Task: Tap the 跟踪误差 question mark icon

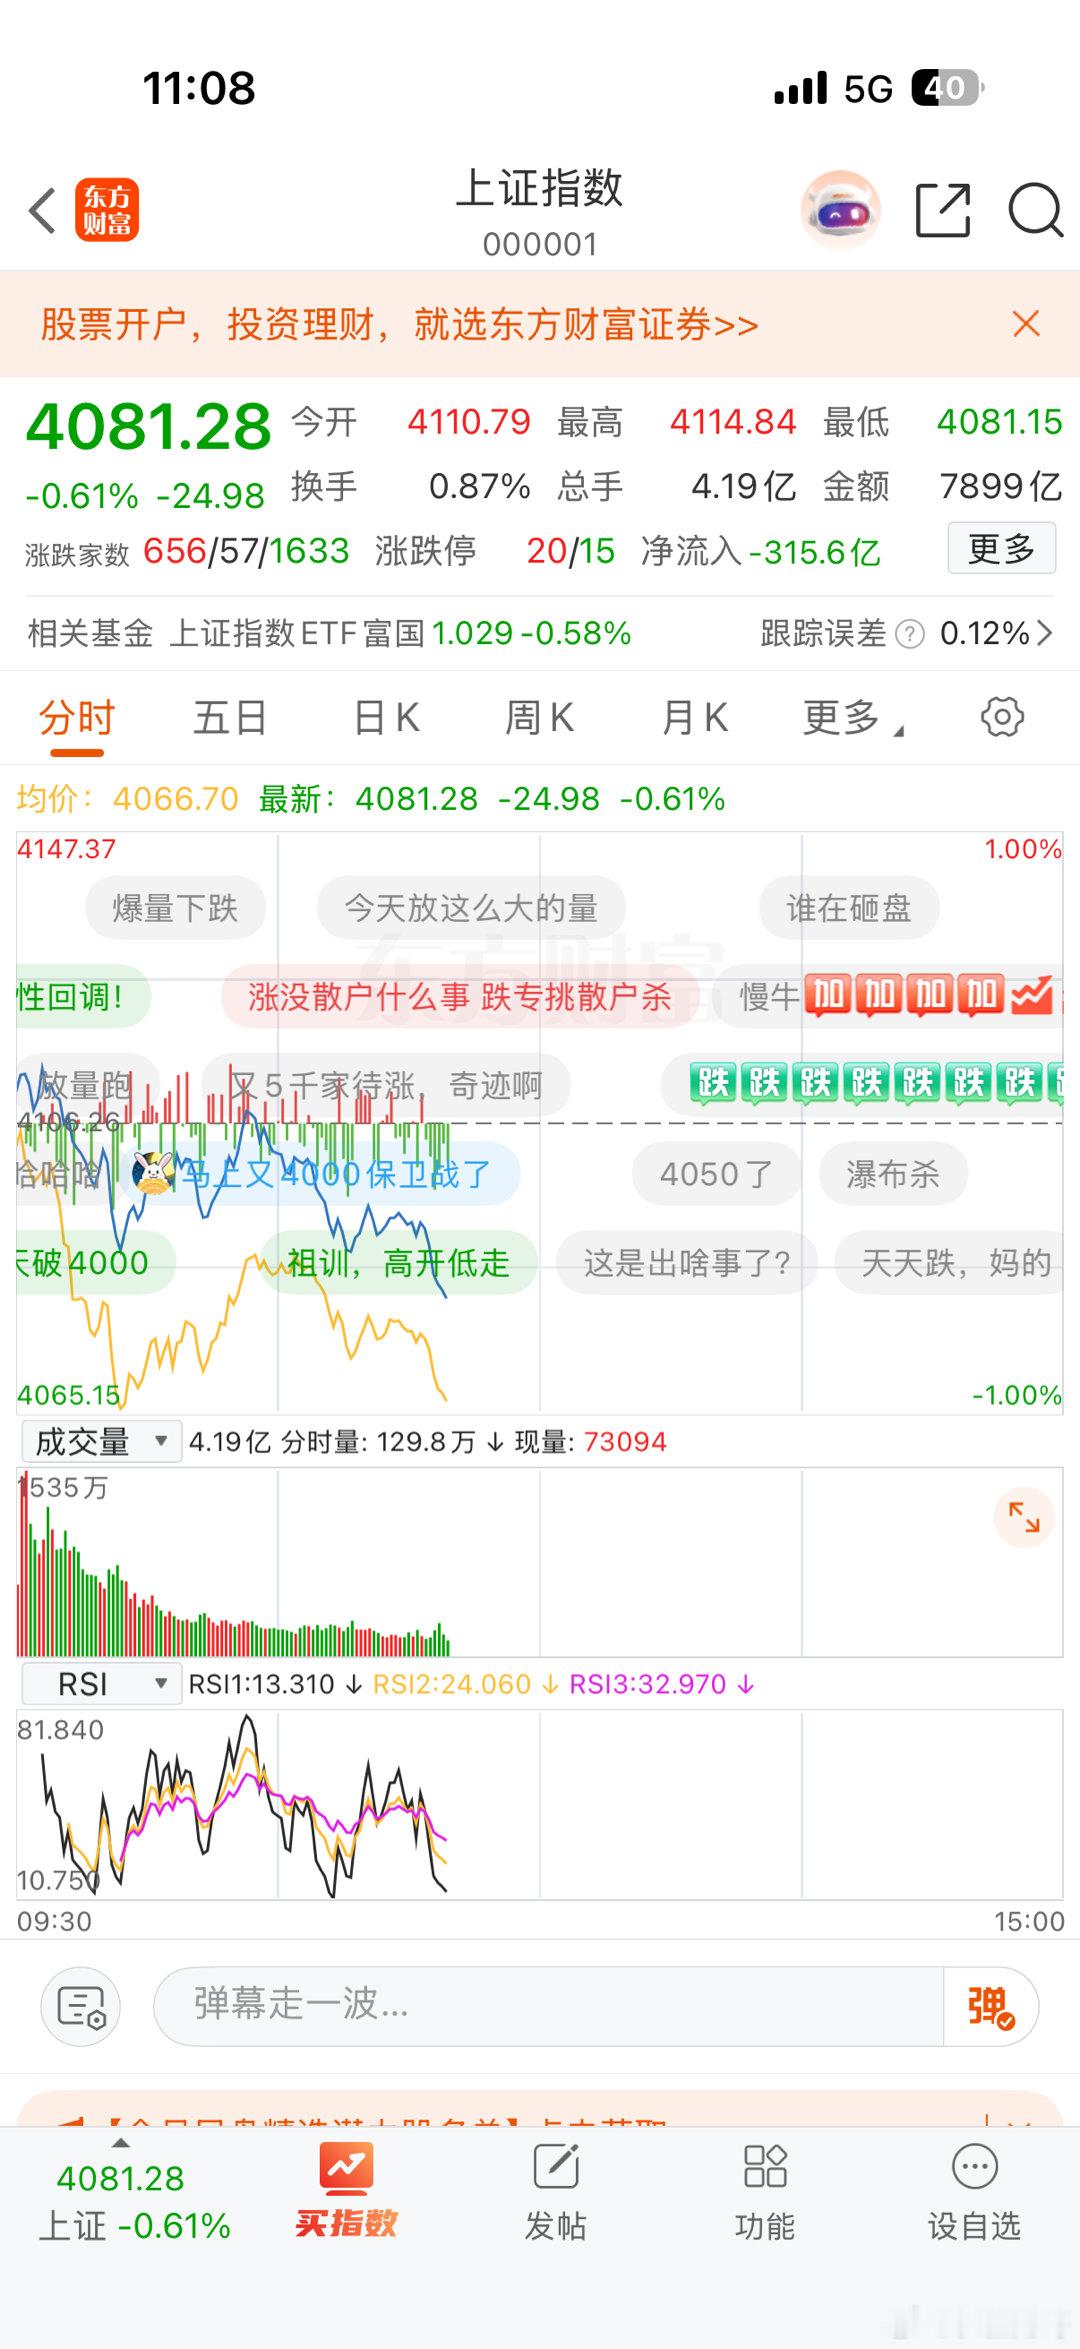Action: click(x=909, y=634)
